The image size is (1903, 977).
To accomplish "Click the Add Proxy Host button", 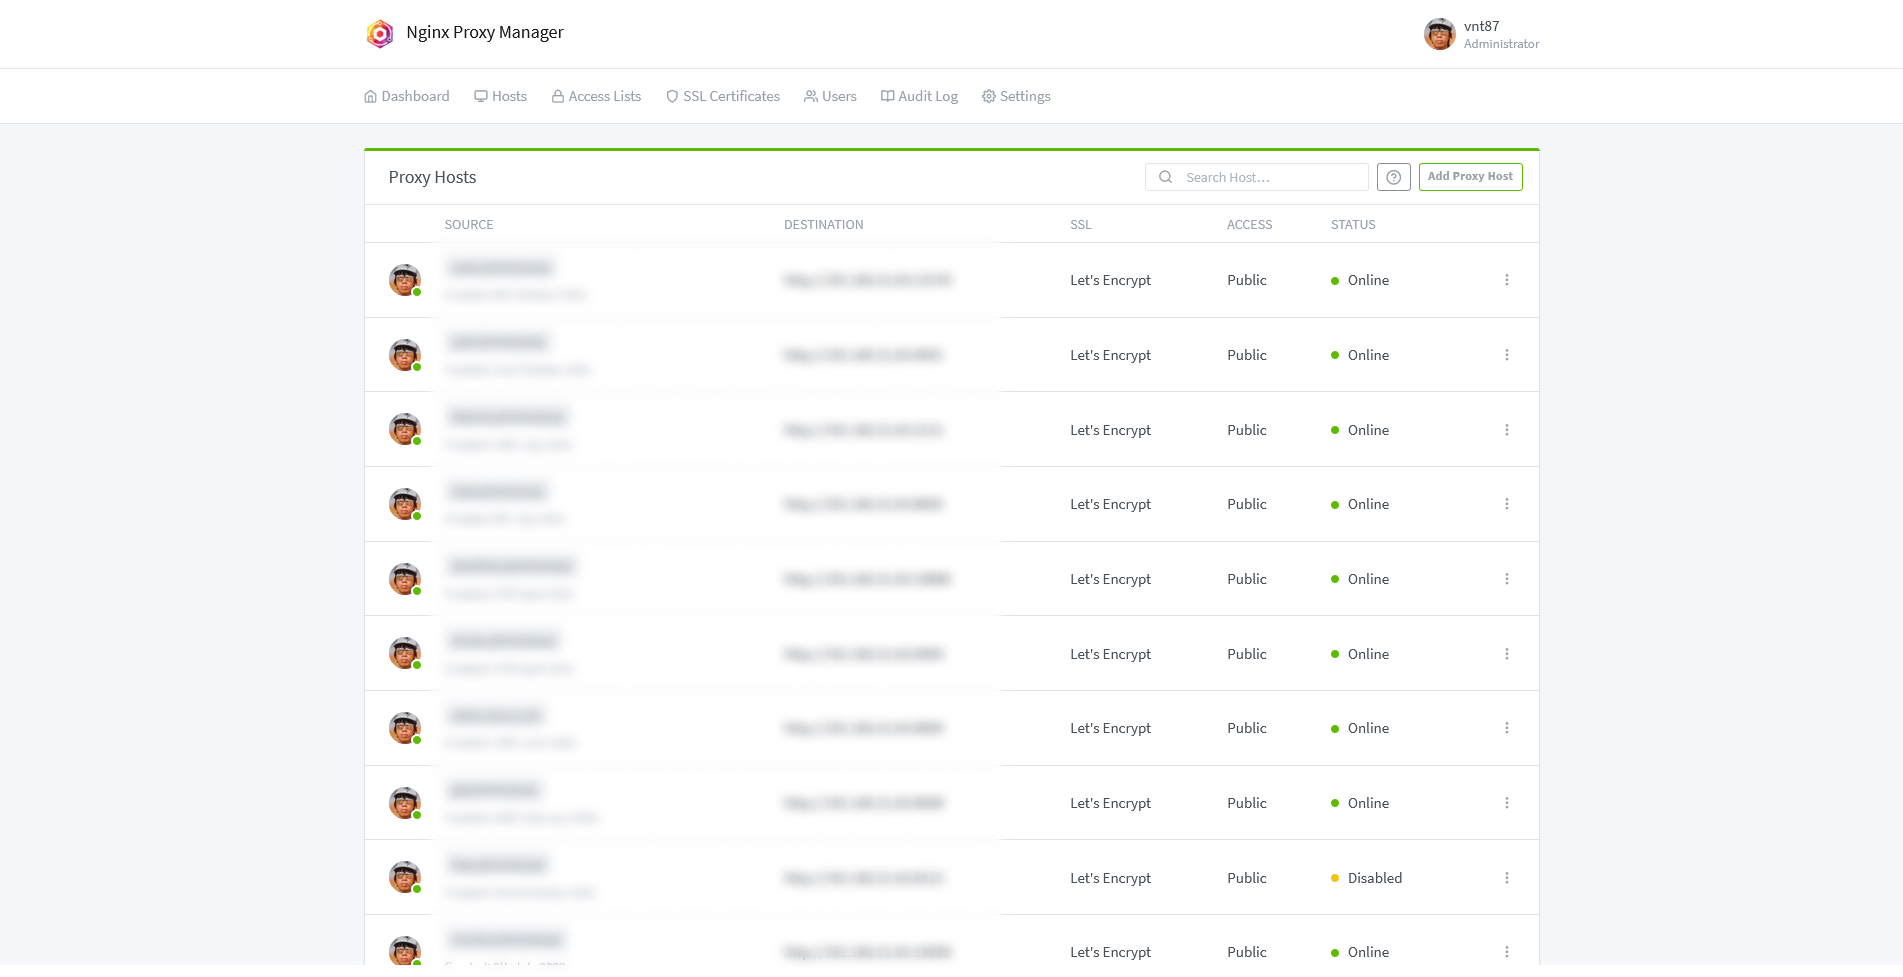I will [1470, 177].
